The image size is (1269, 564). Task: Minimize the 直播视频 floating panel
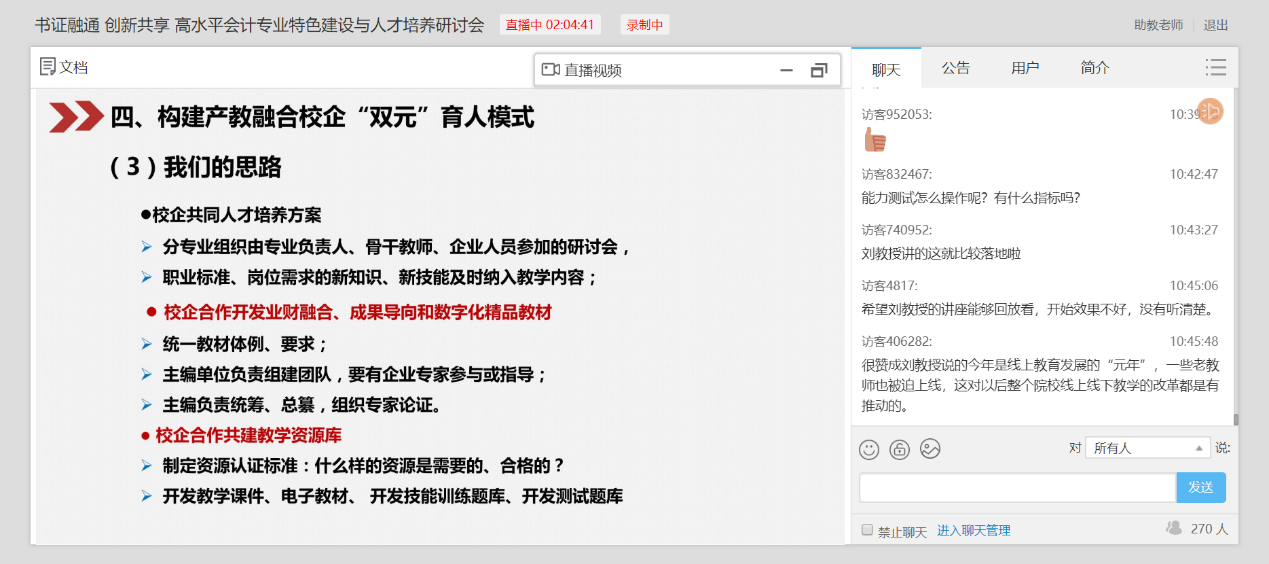click(786, 70)
